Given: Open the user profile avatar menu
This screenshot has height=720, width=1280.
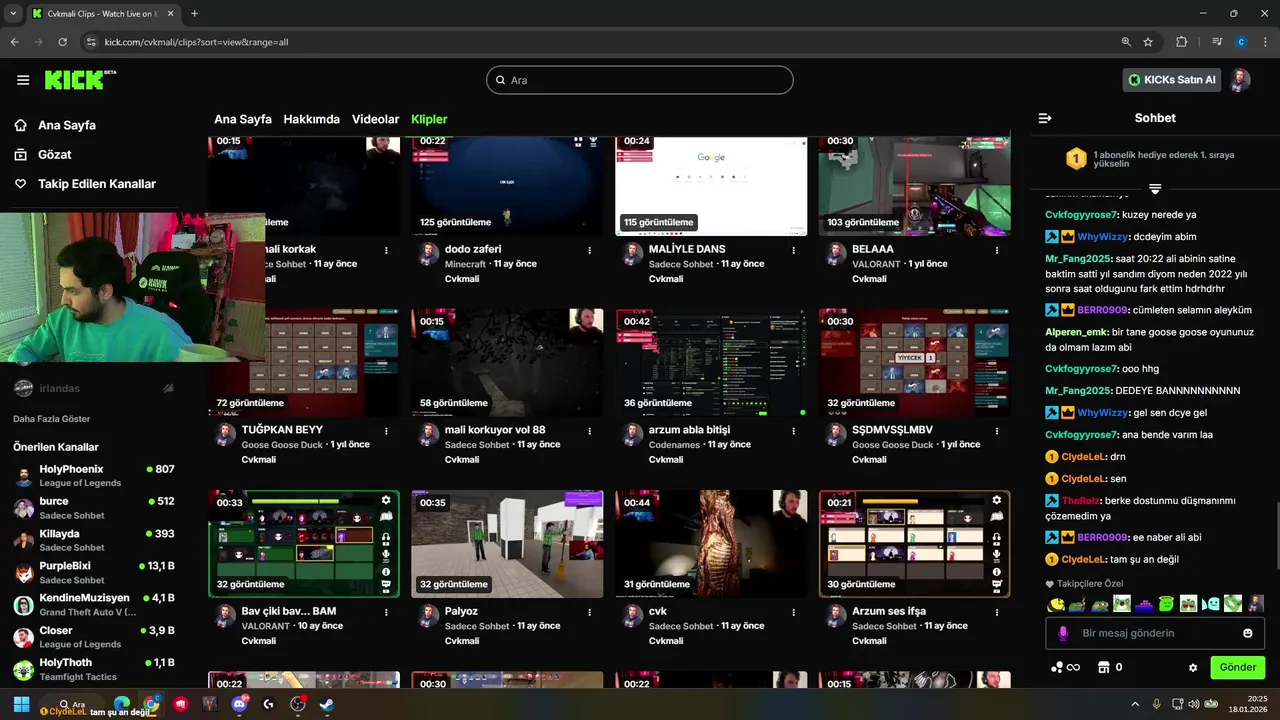Looking at the screenshot, I should [1240, 80].
